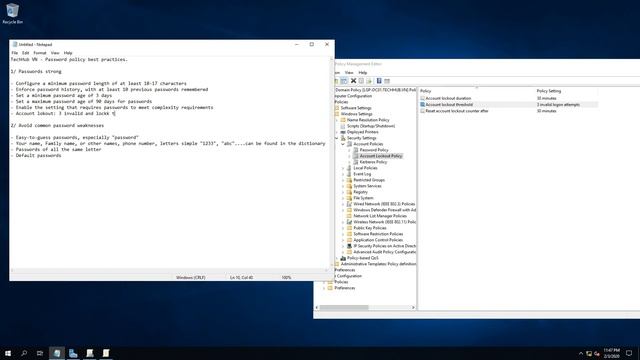Open the View menu in Policy Management Editor
This screenshot has width=640, height=360.
coord(349,73)
